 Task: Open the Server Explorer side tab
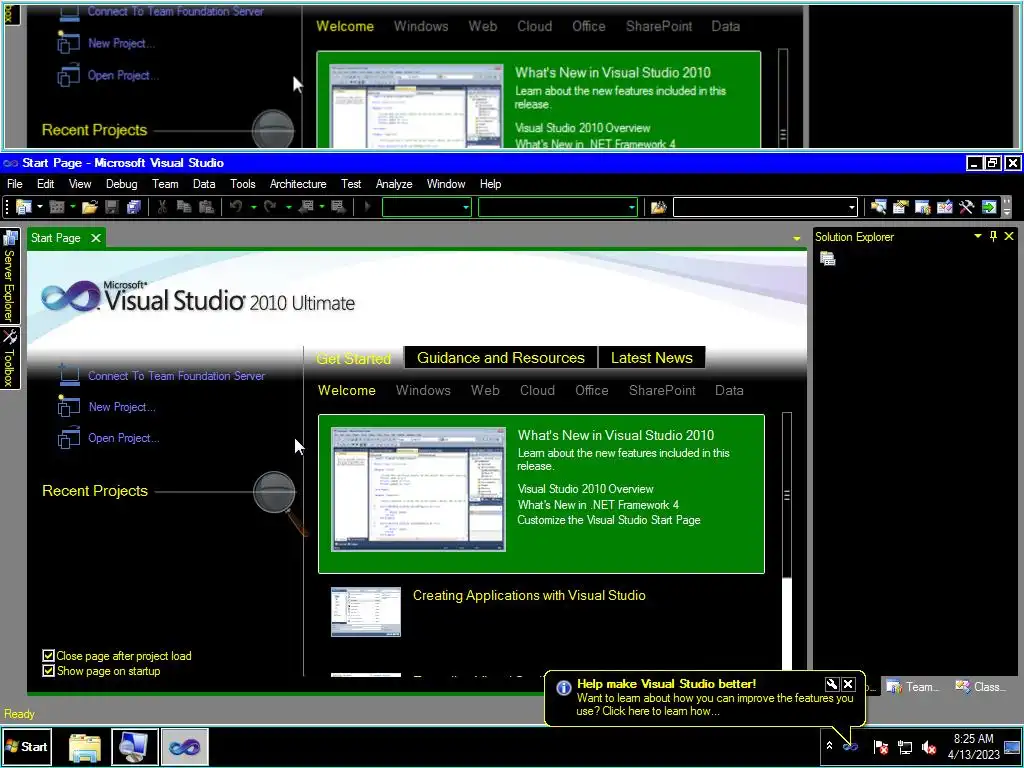tap(9, 276)
